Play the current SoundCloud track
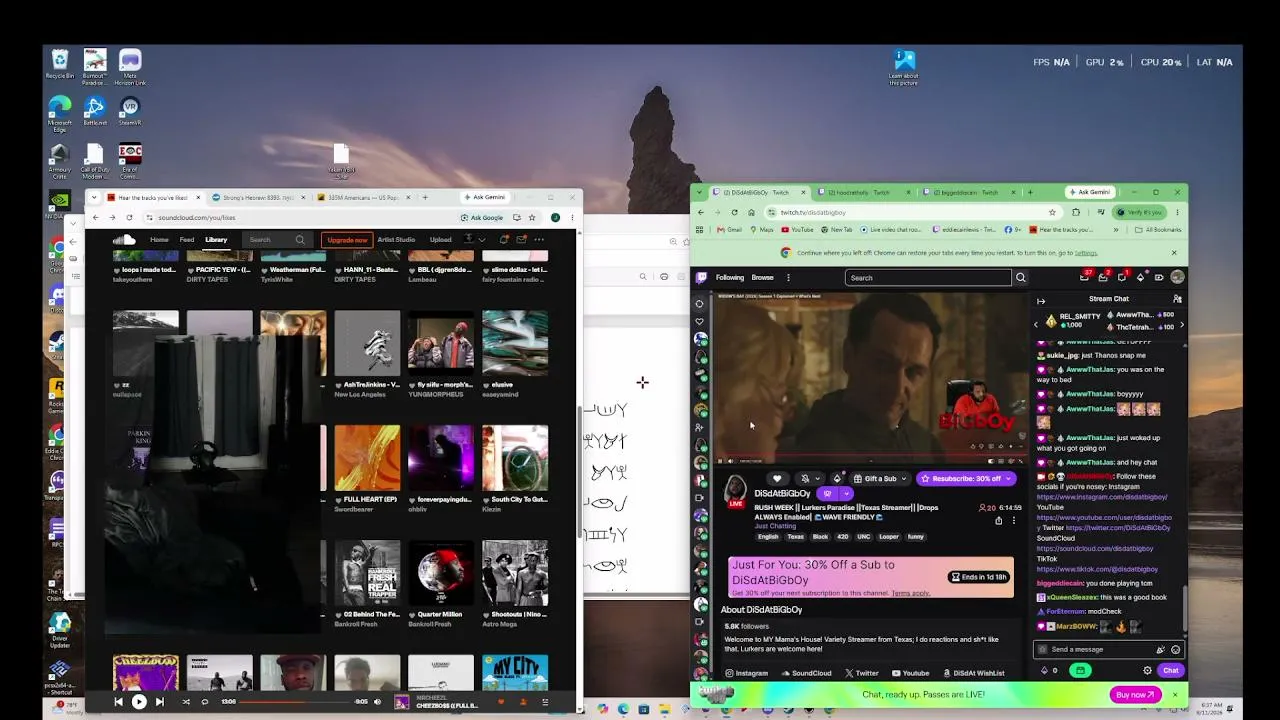The height and width of the screenshot is (720, 1280). click(x=139, y=702)
